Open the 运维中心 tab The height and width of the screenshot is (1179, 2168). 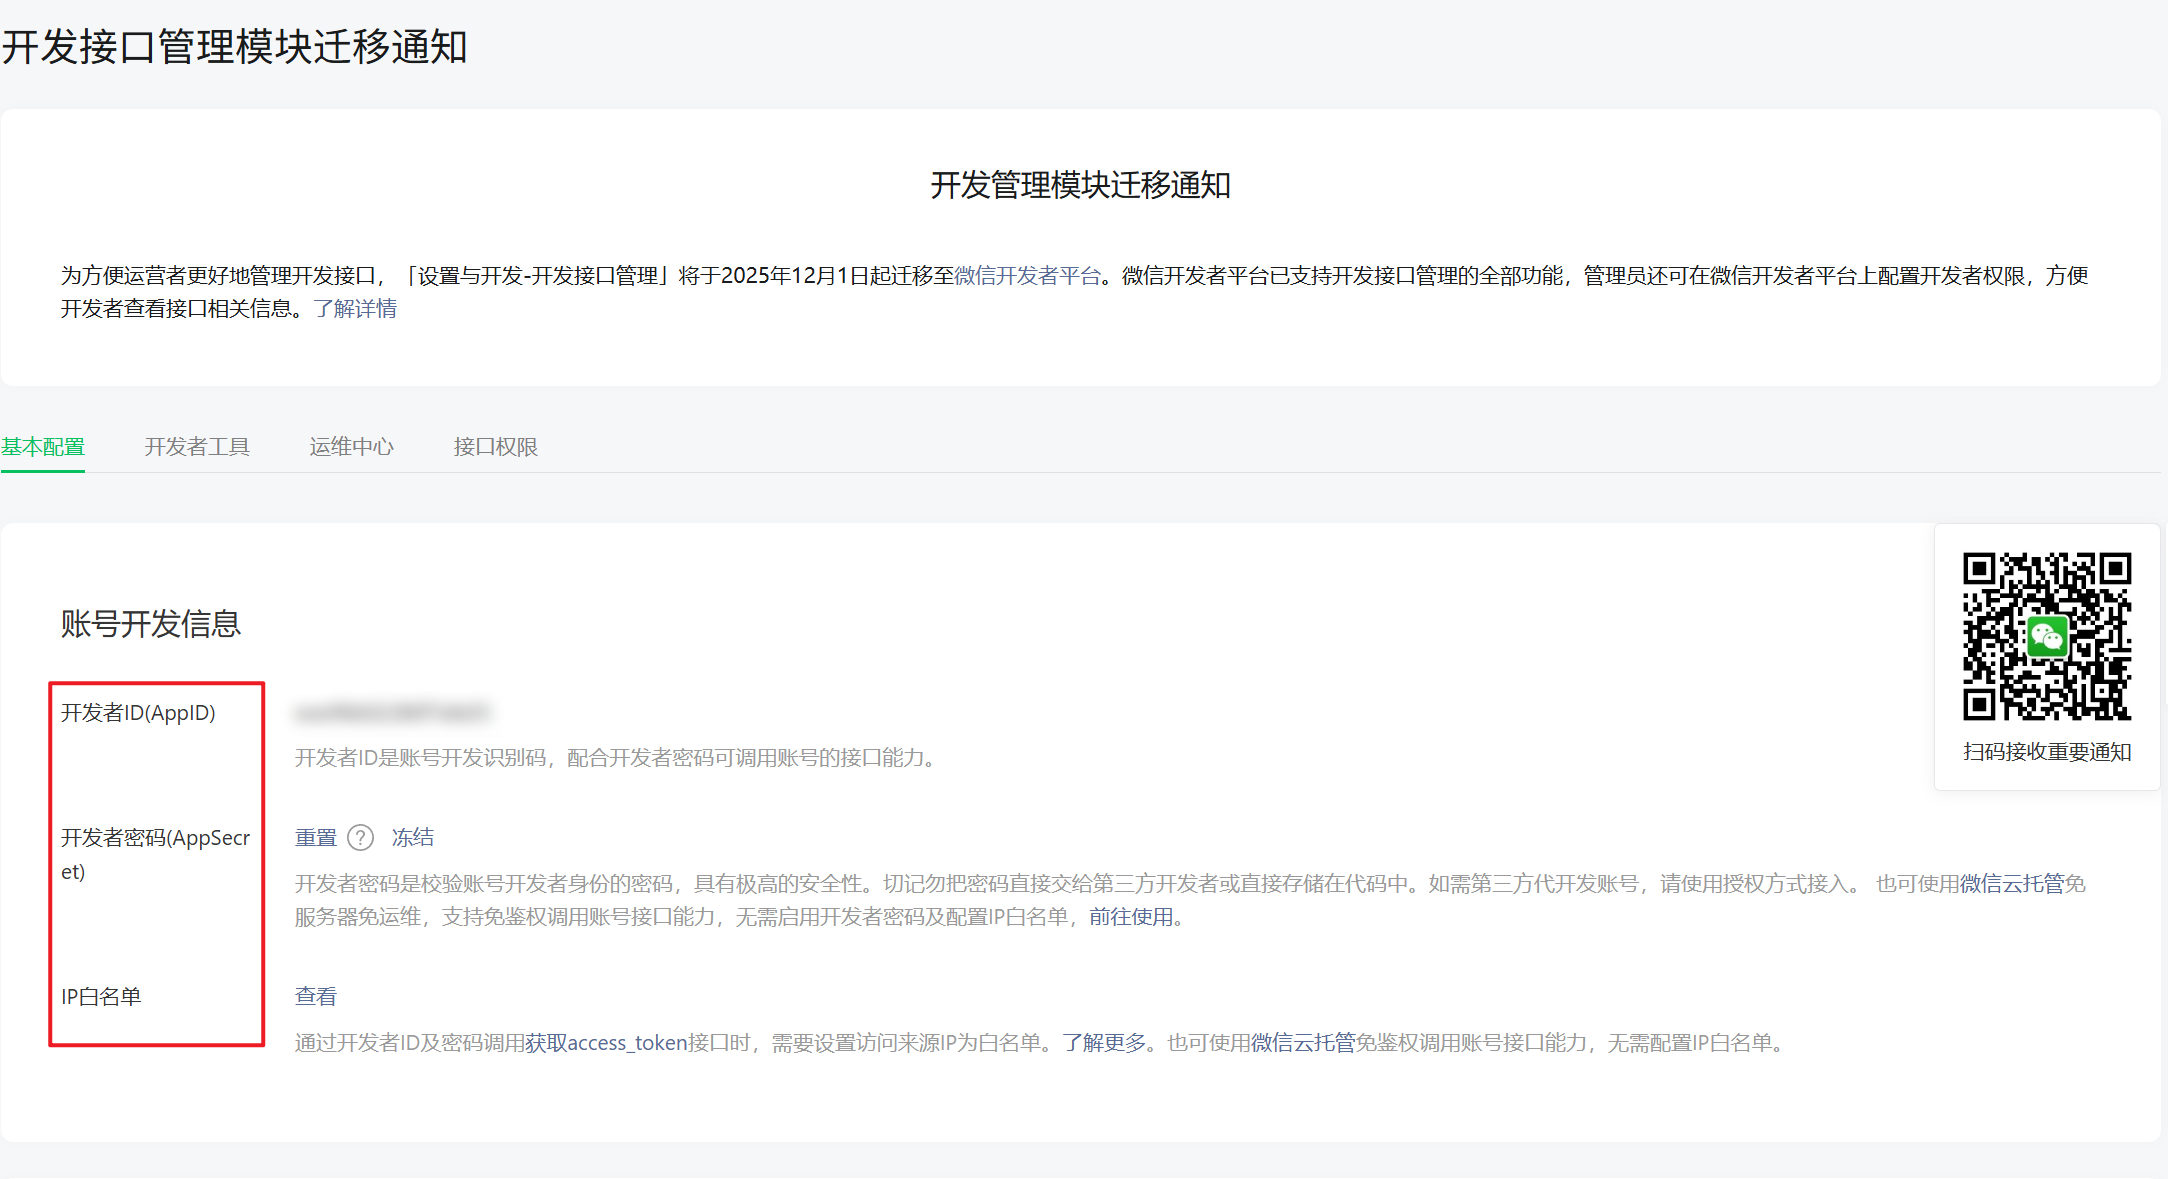click(x=351, y=446)
